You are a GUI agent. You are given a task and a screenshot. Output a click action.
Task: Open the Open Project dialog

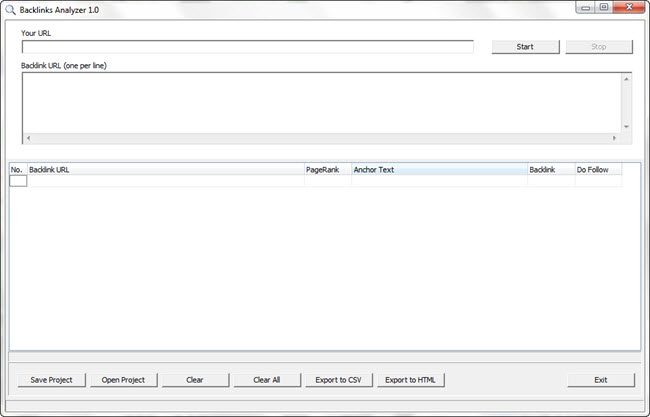click(123, 380)
